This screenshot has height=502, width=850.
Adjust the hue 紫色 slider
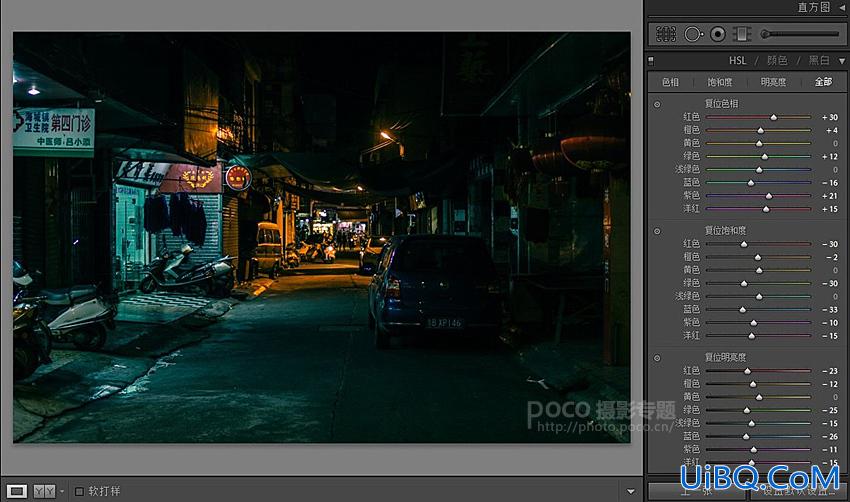tap(769, 196)
